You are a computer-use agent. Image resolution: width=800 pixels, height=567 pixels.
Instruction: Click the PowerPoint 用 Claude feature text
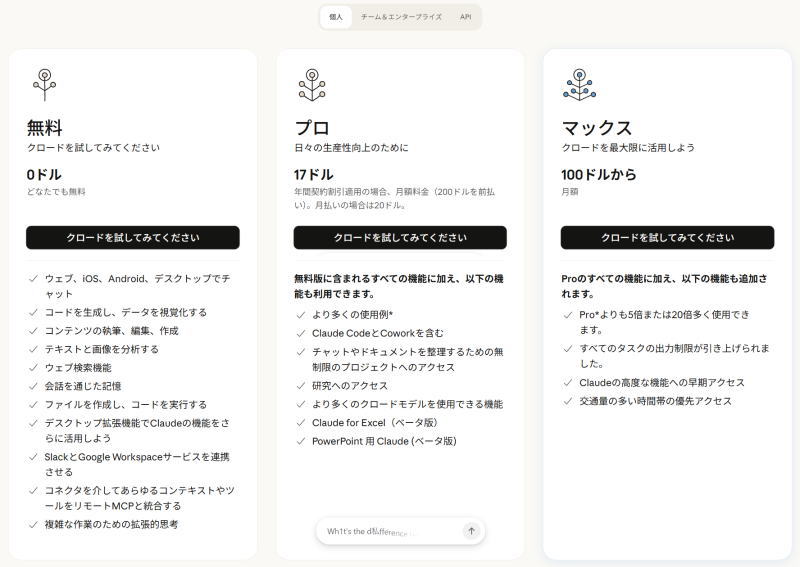point(383,441)
